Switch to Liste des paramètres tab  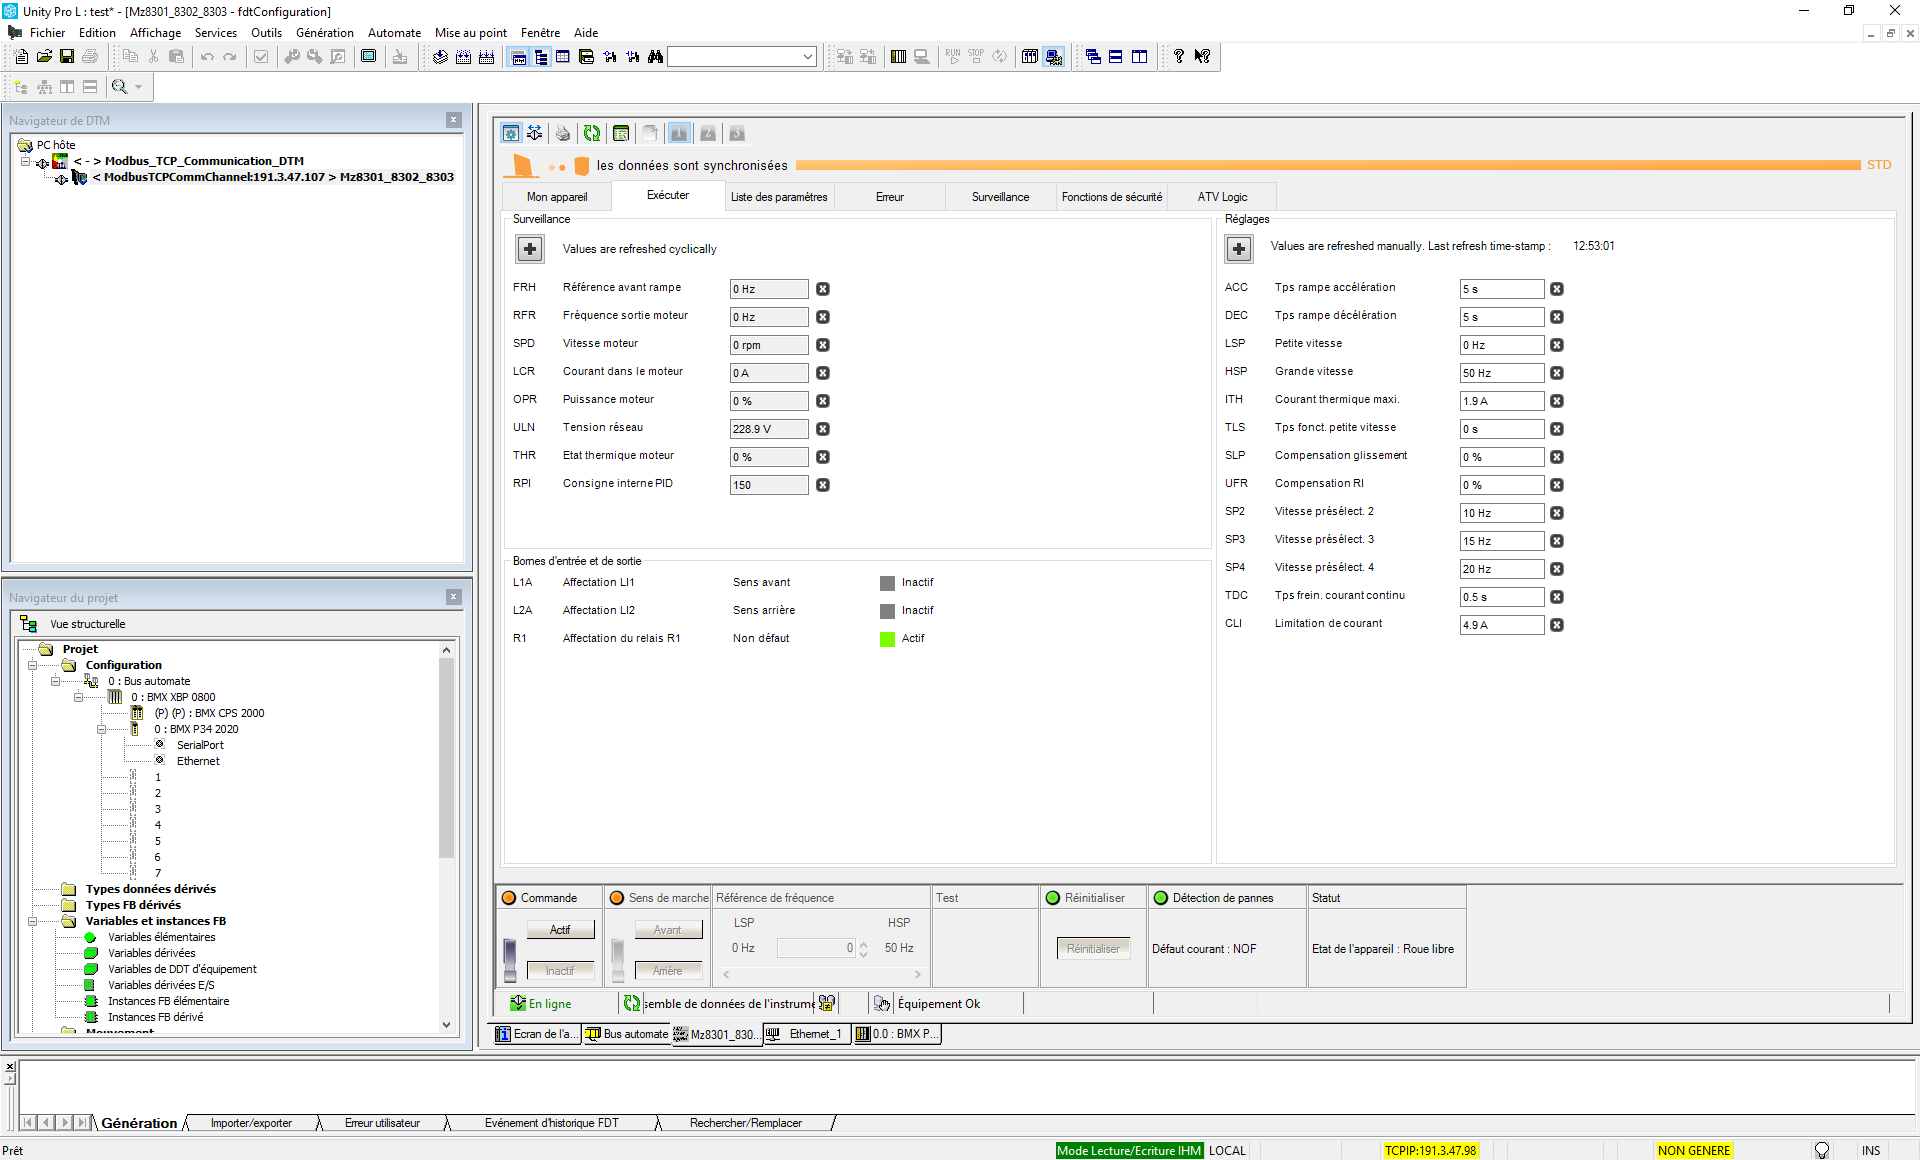[x=779, y=197]
